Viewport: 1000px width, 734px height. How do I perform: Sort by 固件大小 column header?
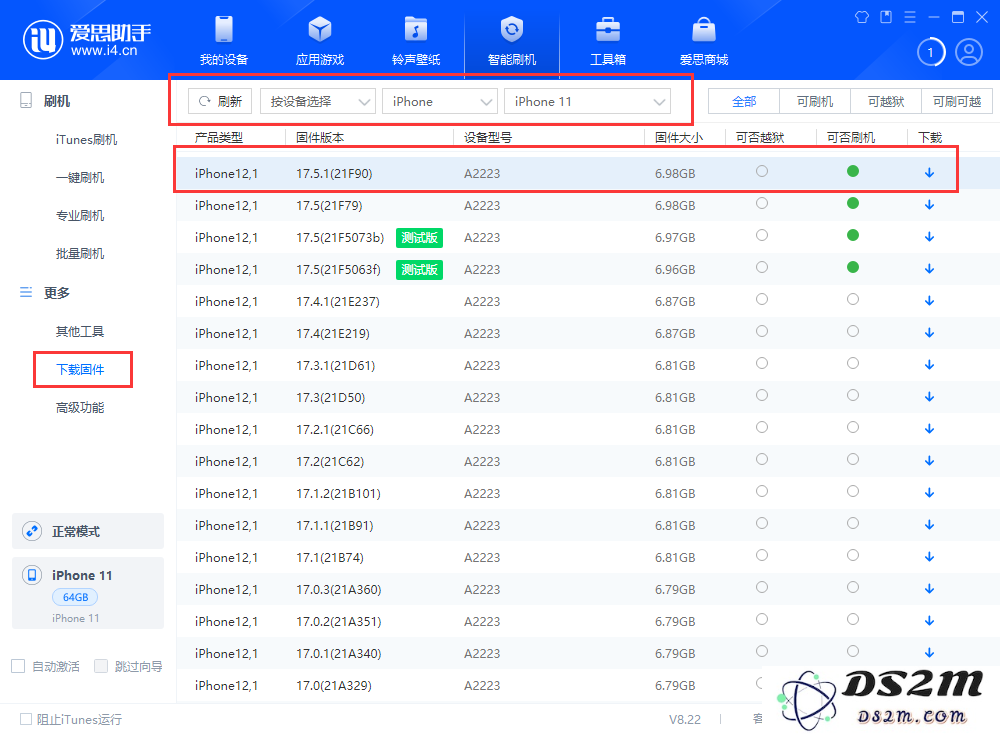click(x=679, y=137)
